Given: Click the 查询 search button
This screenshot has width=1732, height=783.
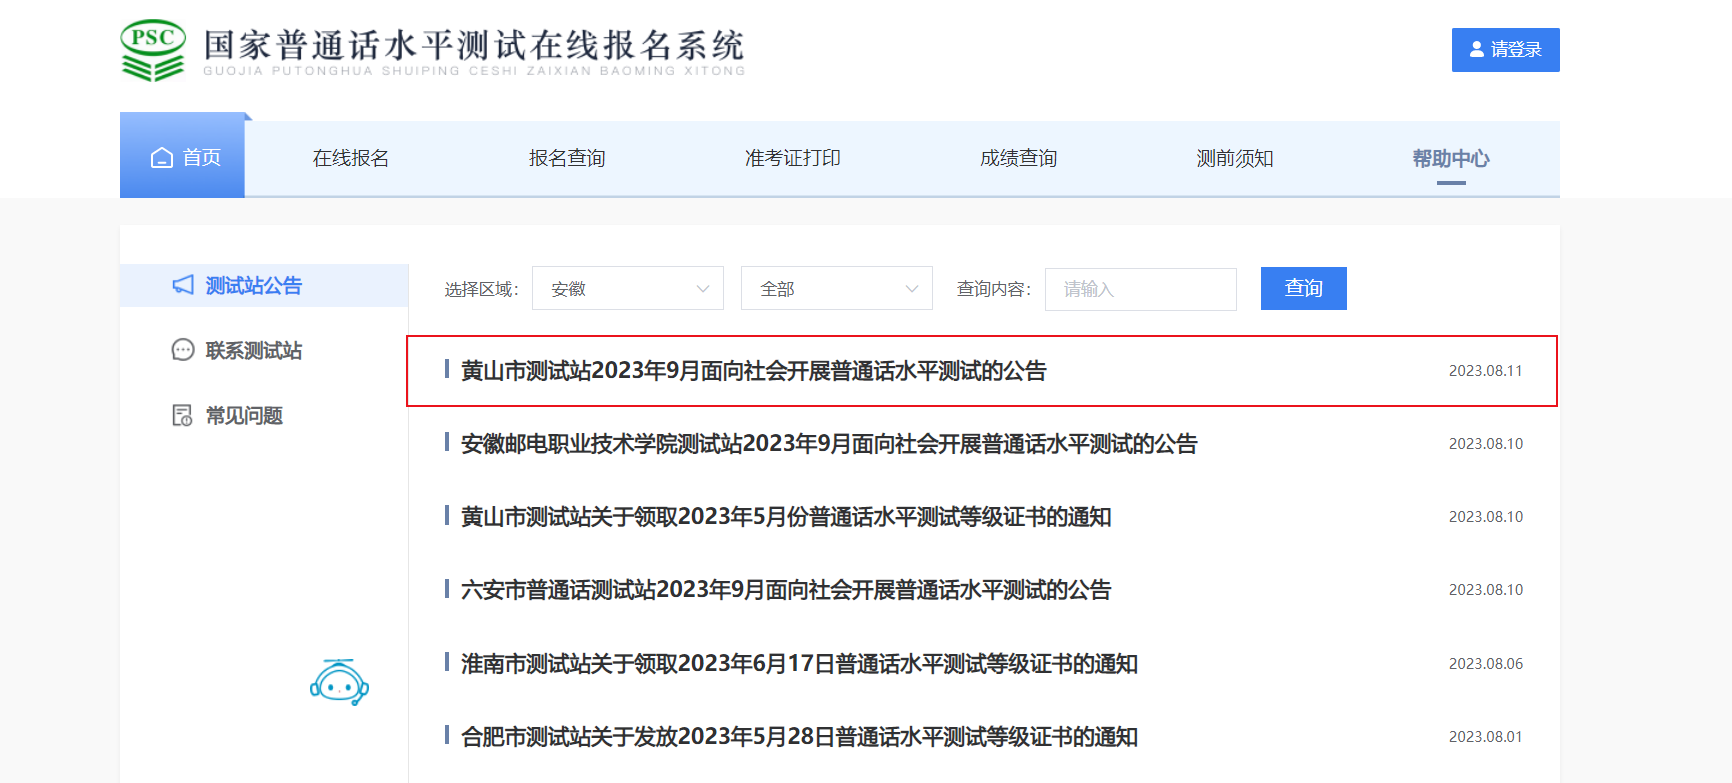Looking at the screenshot, I should 1304,288.
